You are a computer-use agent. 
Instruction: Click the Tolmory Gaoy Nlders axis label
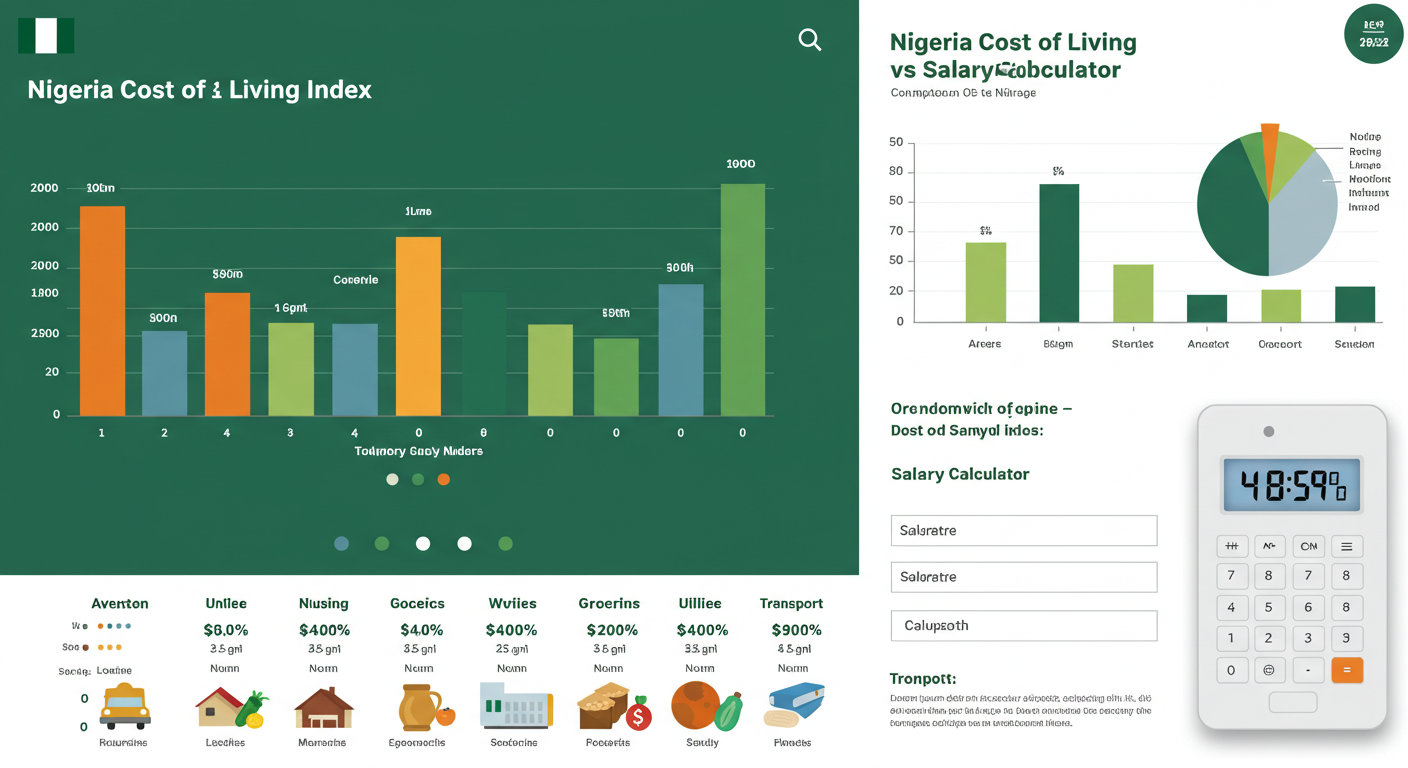(418, 451)
